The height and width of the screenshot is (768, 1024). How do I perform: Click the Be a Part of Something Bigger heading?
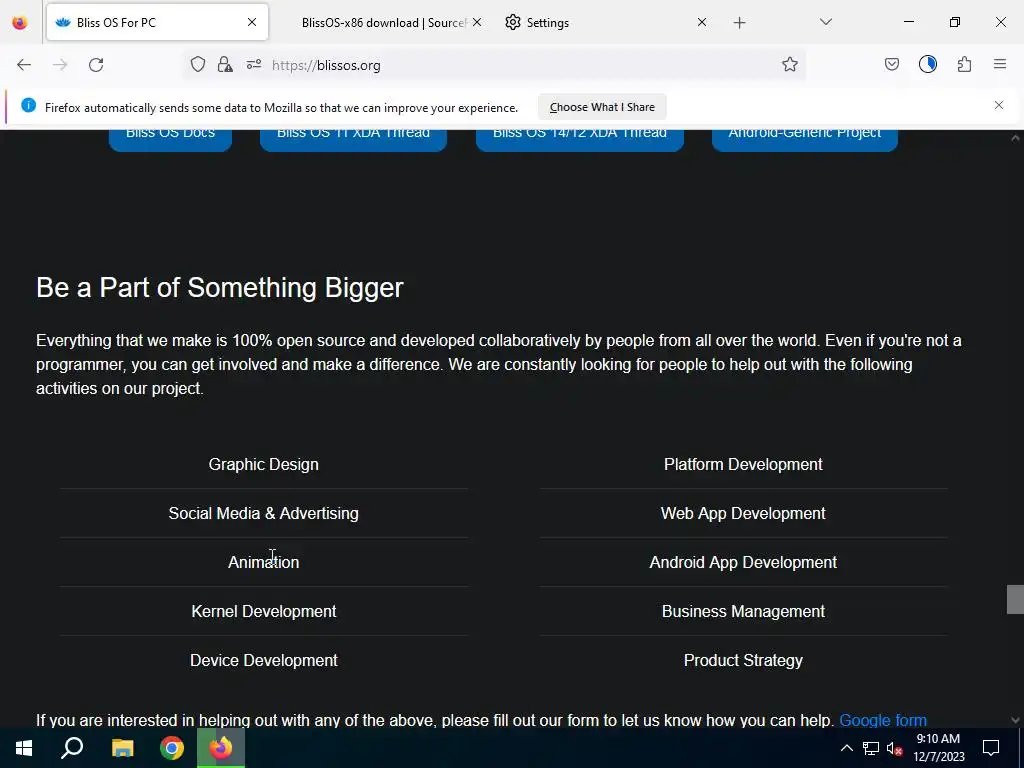[x=219, y=287]
